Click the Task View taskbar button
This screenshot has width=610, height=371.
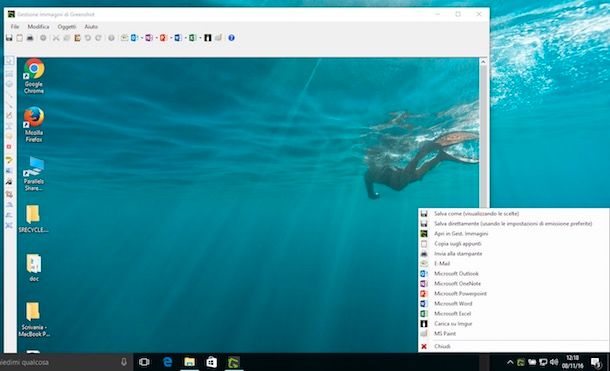point(144,362)
